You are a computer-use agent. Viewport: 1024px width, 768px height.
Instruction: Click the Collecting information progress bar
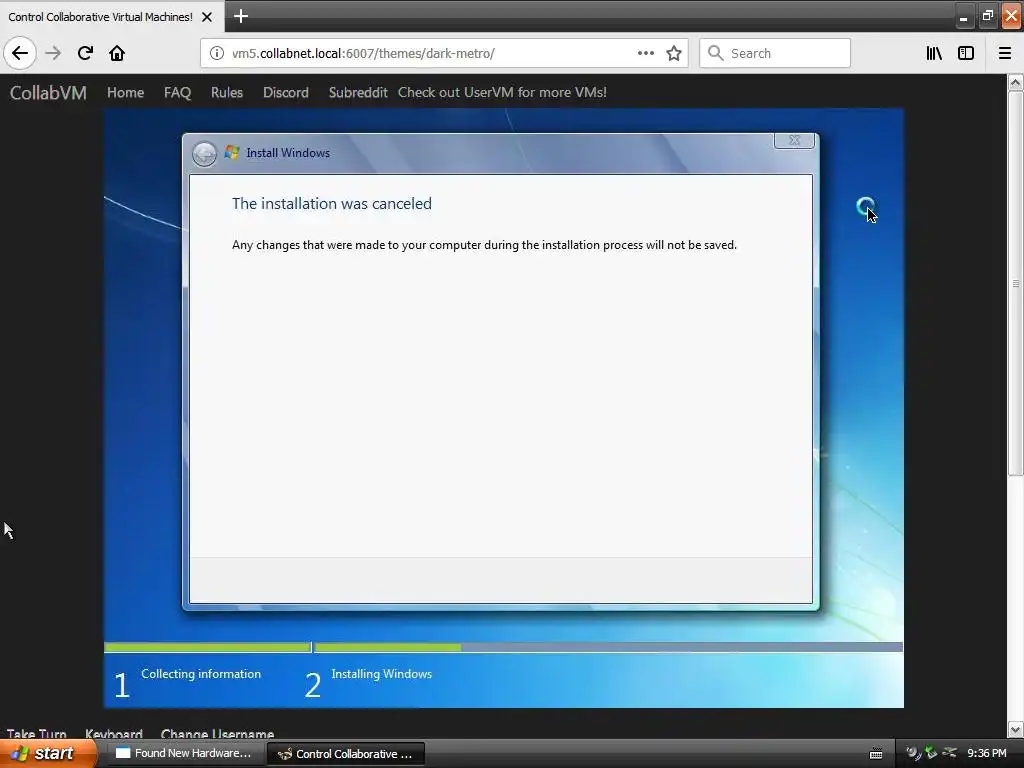pos(207,647)
